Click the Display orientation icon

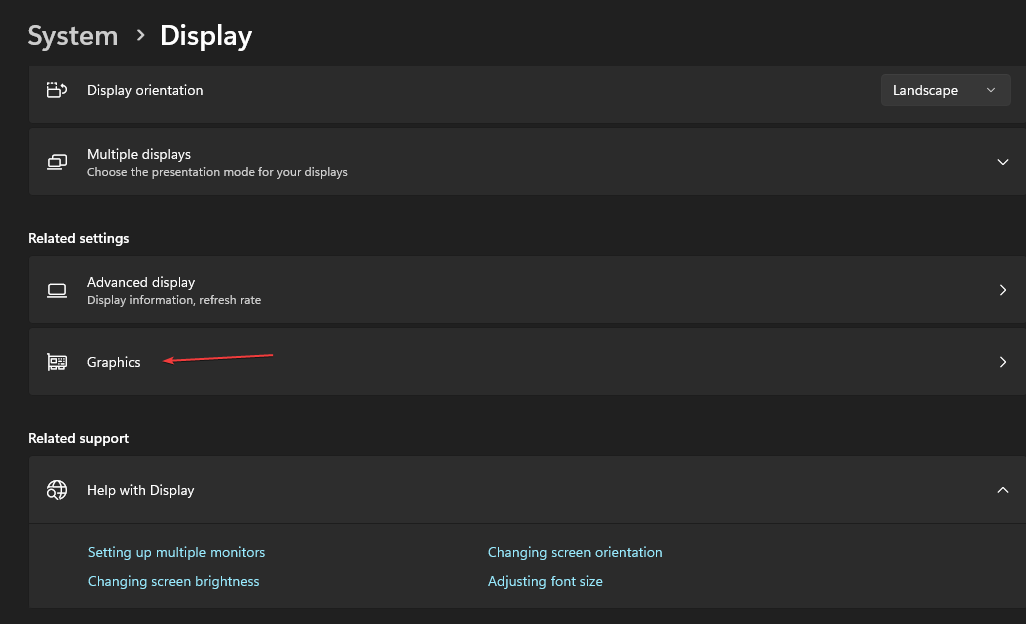coord(57,89)
